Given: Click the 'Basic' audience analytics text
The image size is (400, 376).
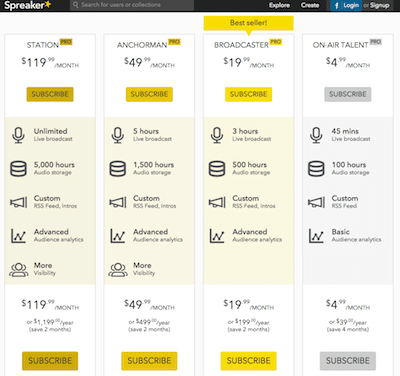Looking at the screenshot, I should (x=340, y=232).
